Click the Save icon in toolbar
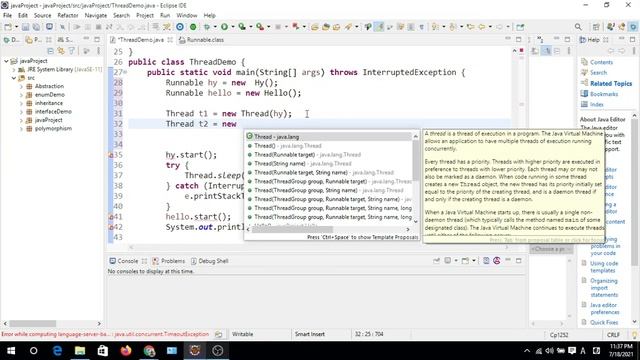The width and height of the screenshot is (640, 360). (x=25, y=27)
